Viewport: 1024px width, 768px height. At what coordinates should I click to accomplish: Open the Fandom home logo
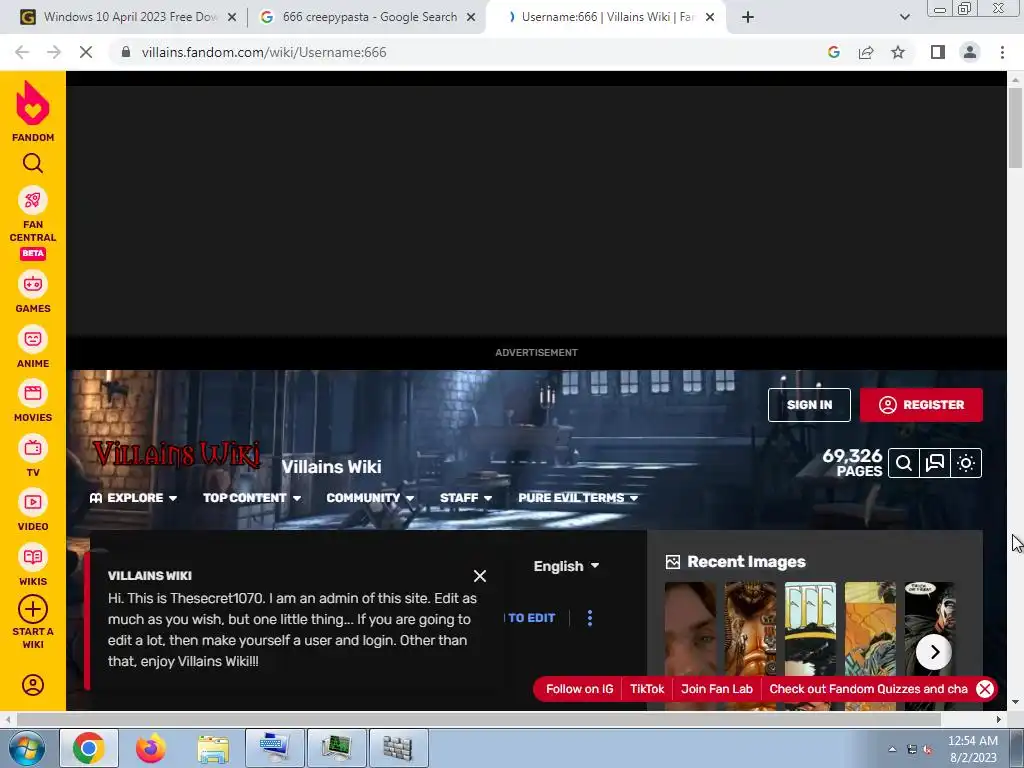coord(33,111)
